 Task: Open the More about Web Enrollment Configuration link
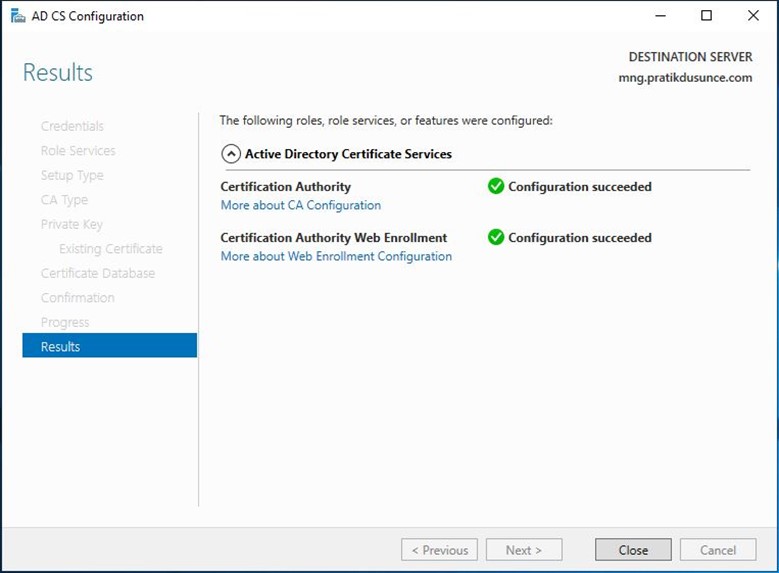pyautogui.click(x=336, y=256)
